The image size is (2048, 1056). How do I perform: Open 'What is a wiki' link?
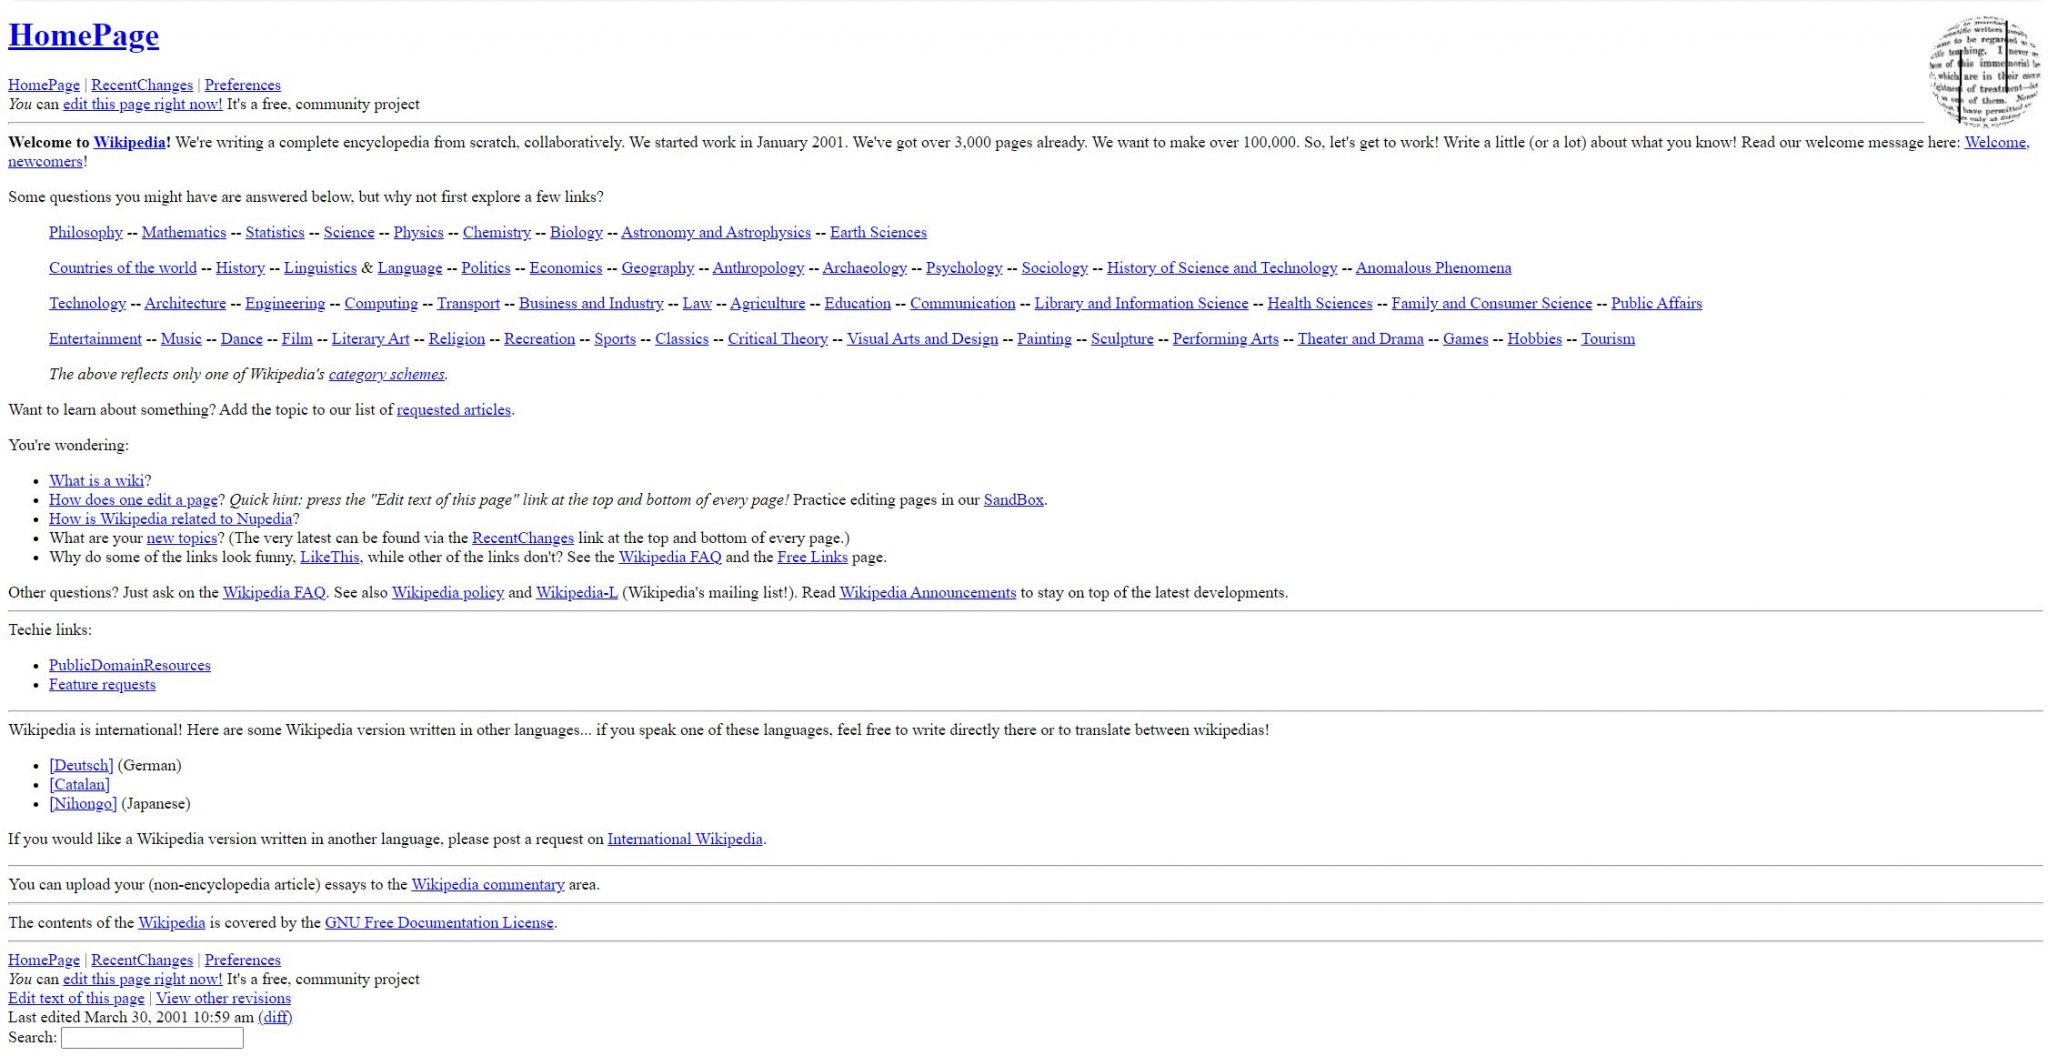coord(96,481)
